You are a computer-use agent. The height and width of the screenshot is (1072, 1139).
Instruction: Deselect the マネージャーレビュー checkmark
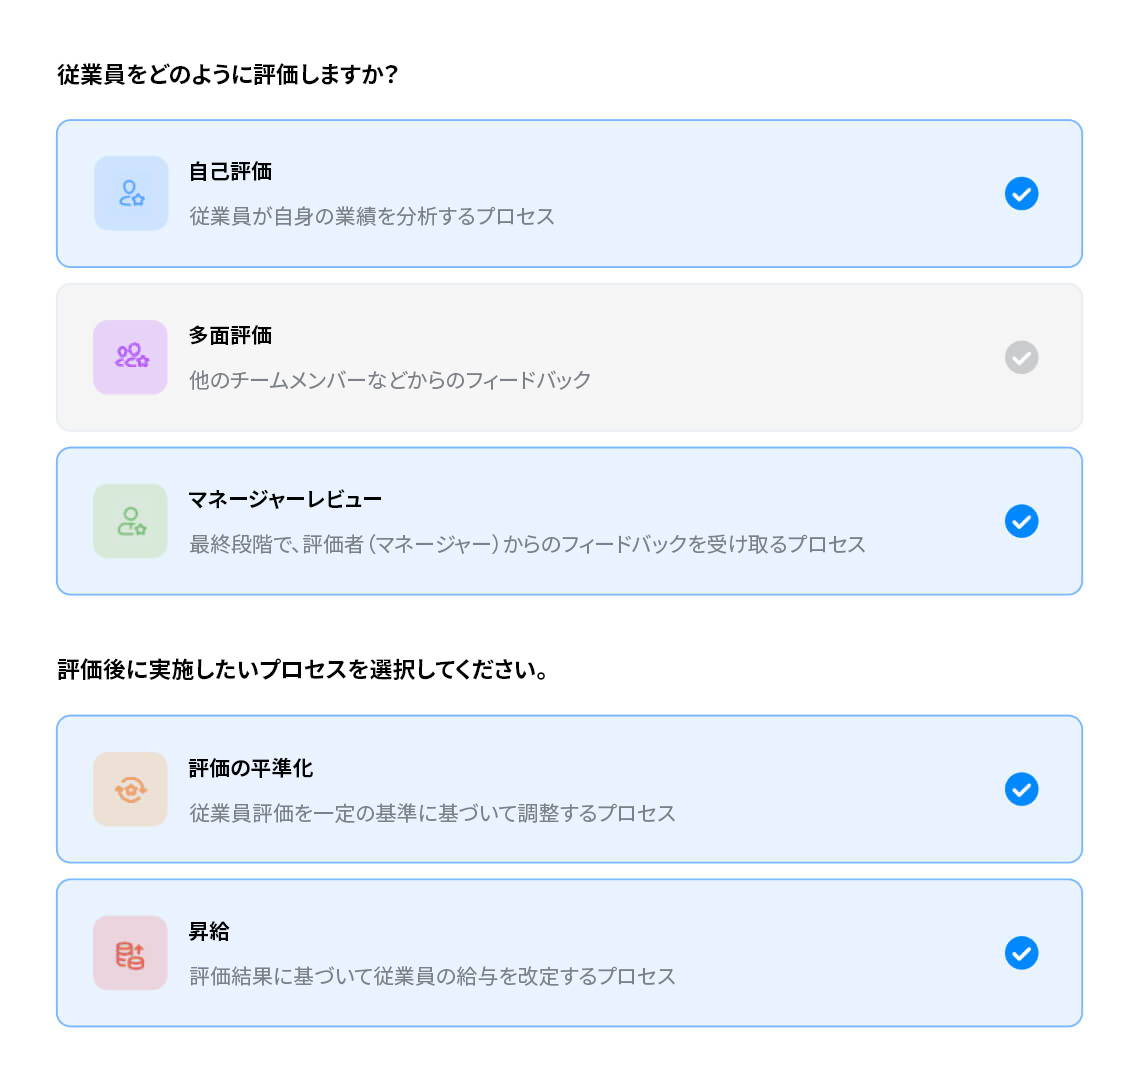[1021, 521]
